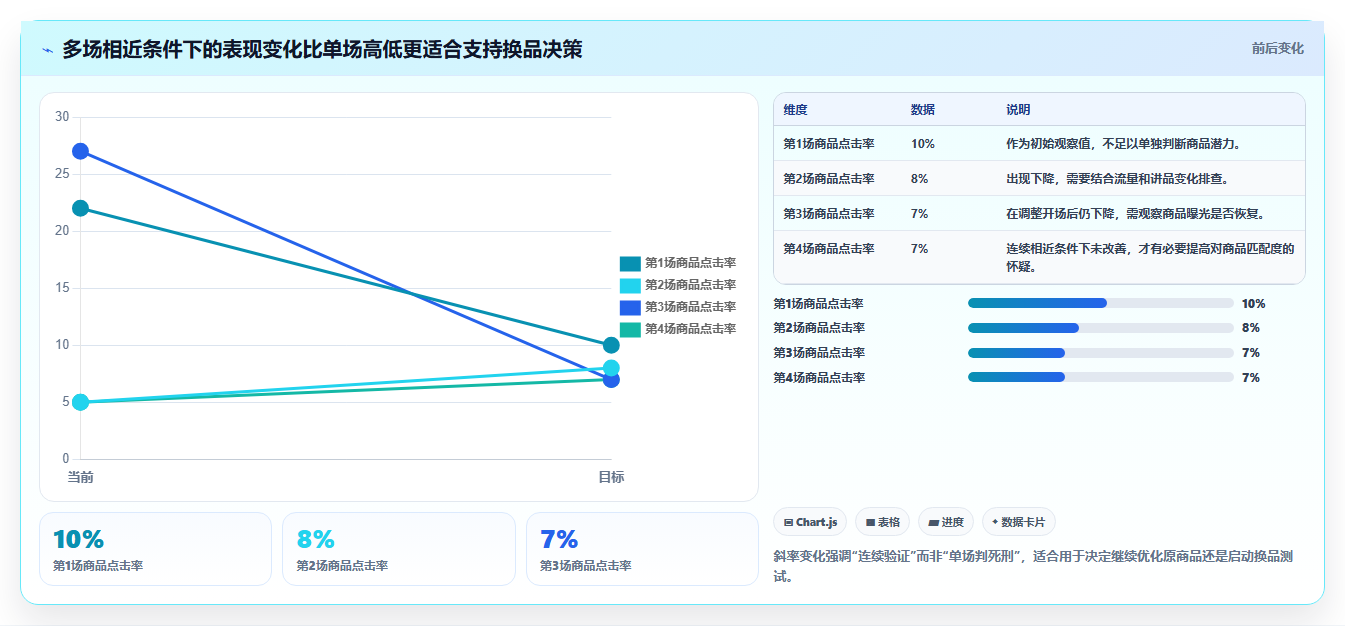Click the 前后变化 label in the header
Image resolution: width=1345 pixels, height=626 pixels.
pos(1277,48)
